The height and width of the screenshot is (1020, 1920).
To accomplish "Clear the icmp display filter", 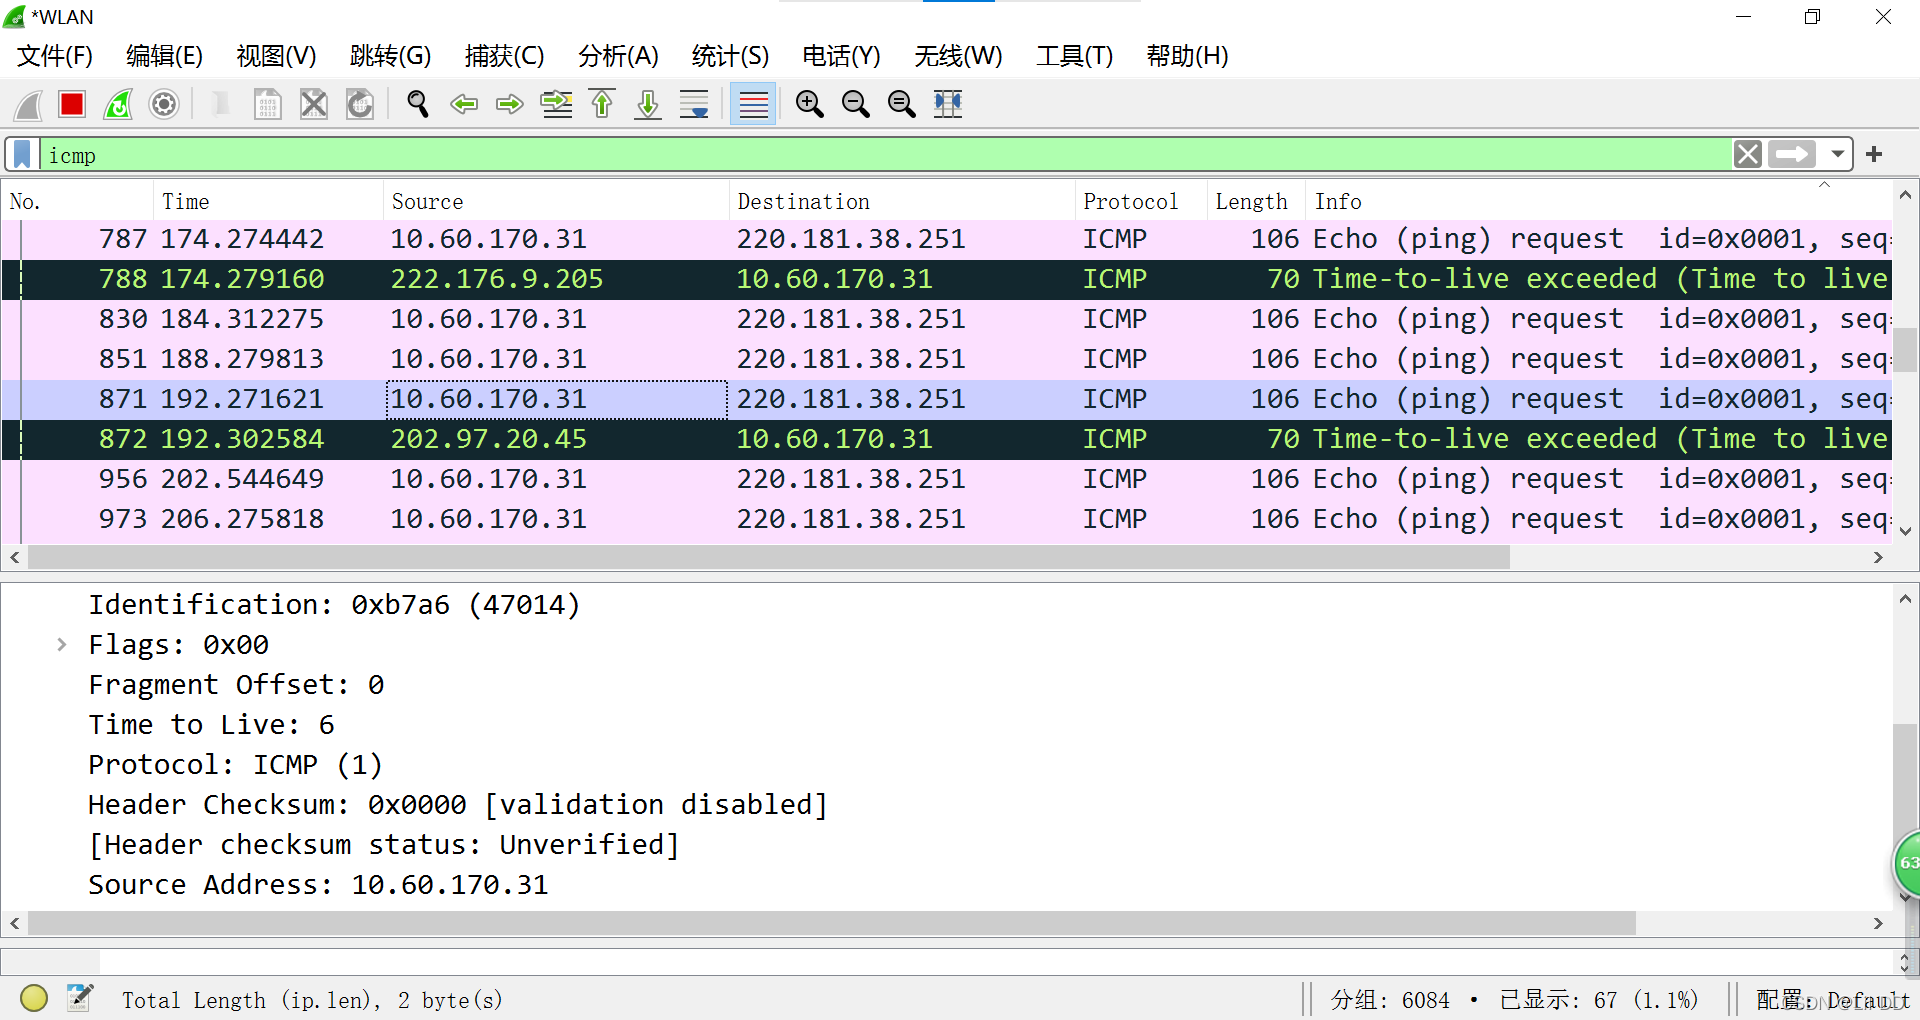I will click(x=1748, y=155).
